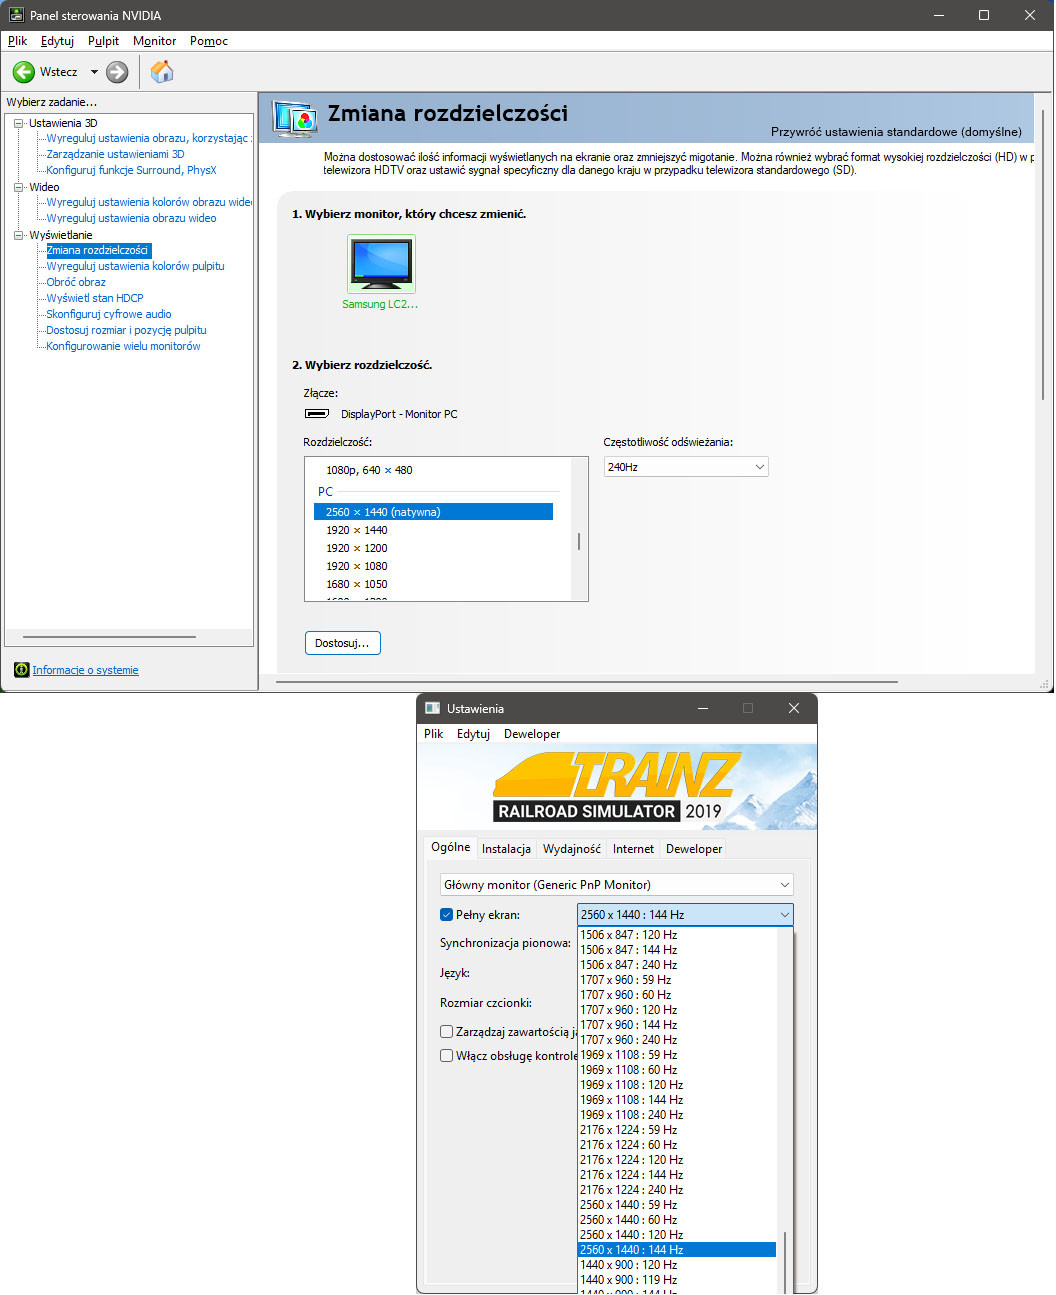Open the home icon in the NVIDIA toolbar
This screenshot has height=1295, width=1056.
point(162,72)
